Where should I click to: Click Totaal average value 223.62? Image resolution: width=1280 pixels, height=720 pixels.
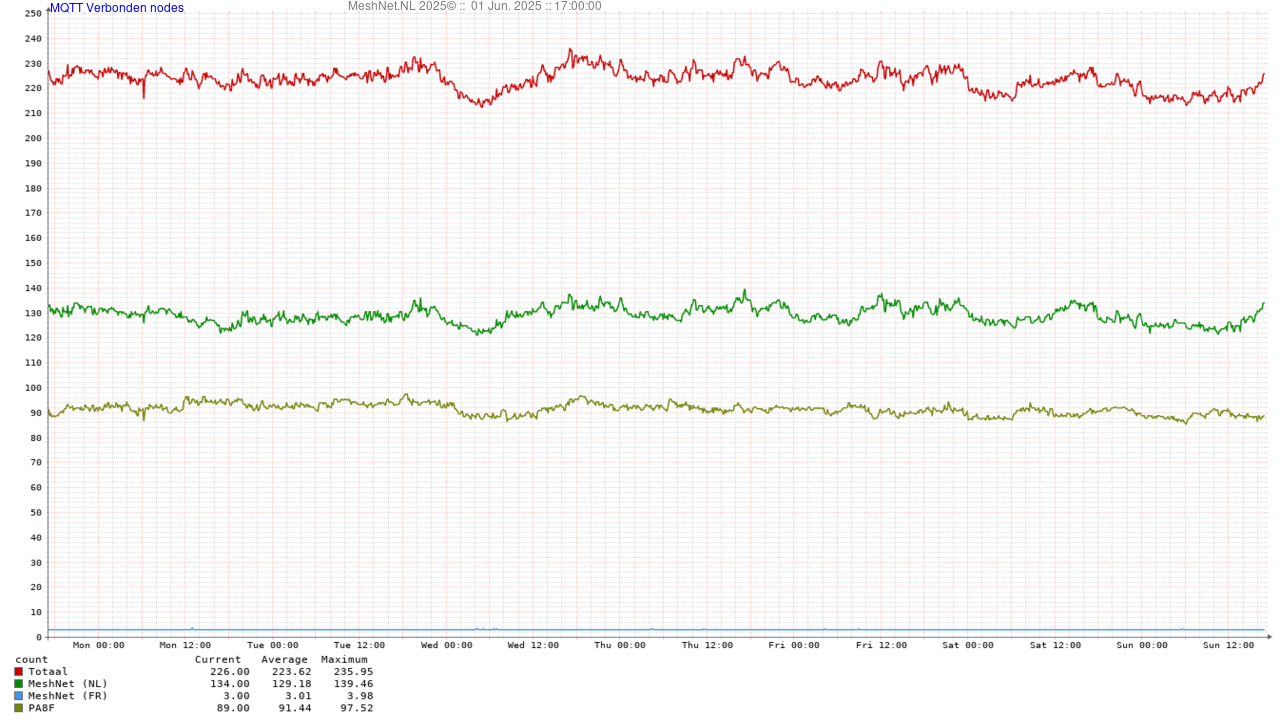(292, 672)
